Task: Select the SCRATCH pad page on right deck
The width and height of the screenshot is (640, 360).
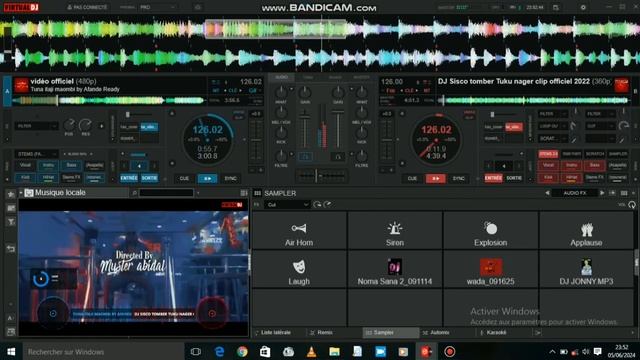Action: point(595,154)
